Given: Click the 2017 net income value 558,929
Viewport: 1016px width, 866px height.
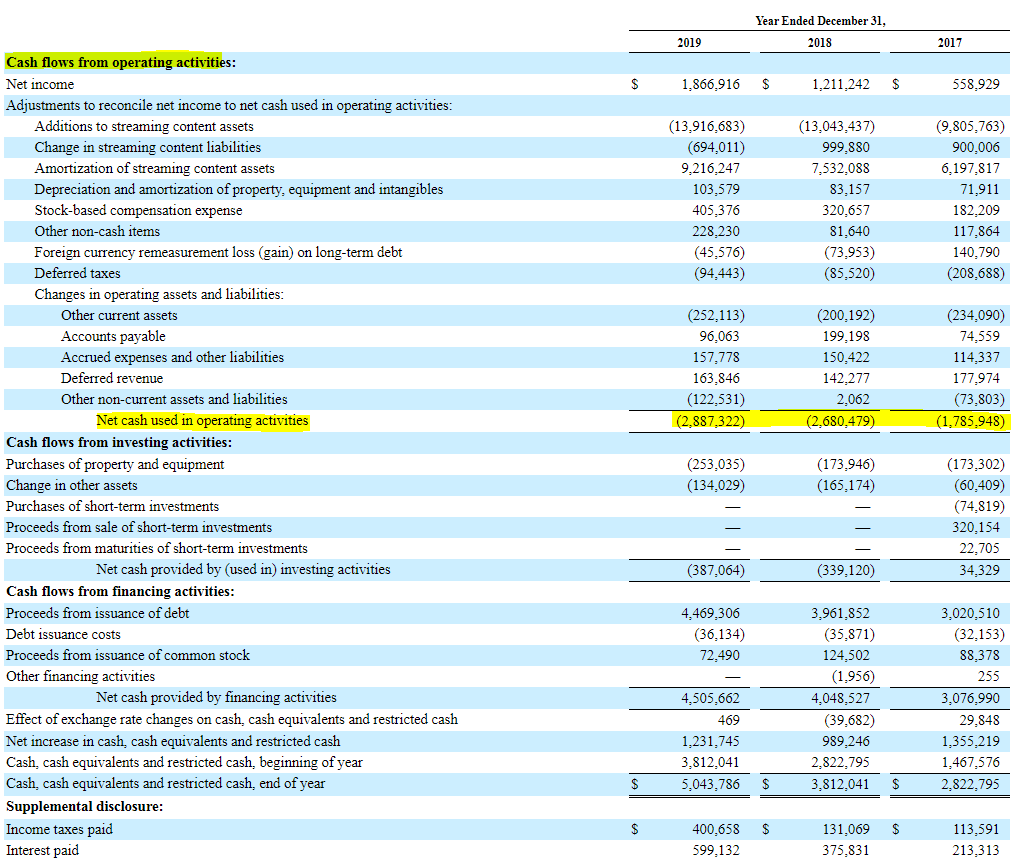Looking at the screenshot, I should click(x=976, y=84).
